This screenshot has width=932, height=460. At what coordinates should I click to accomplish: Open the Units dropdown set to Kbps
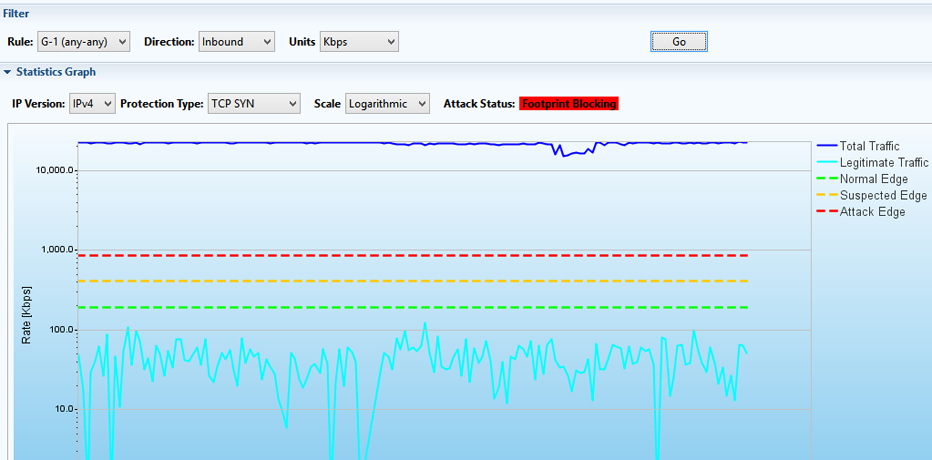point(359,42)
